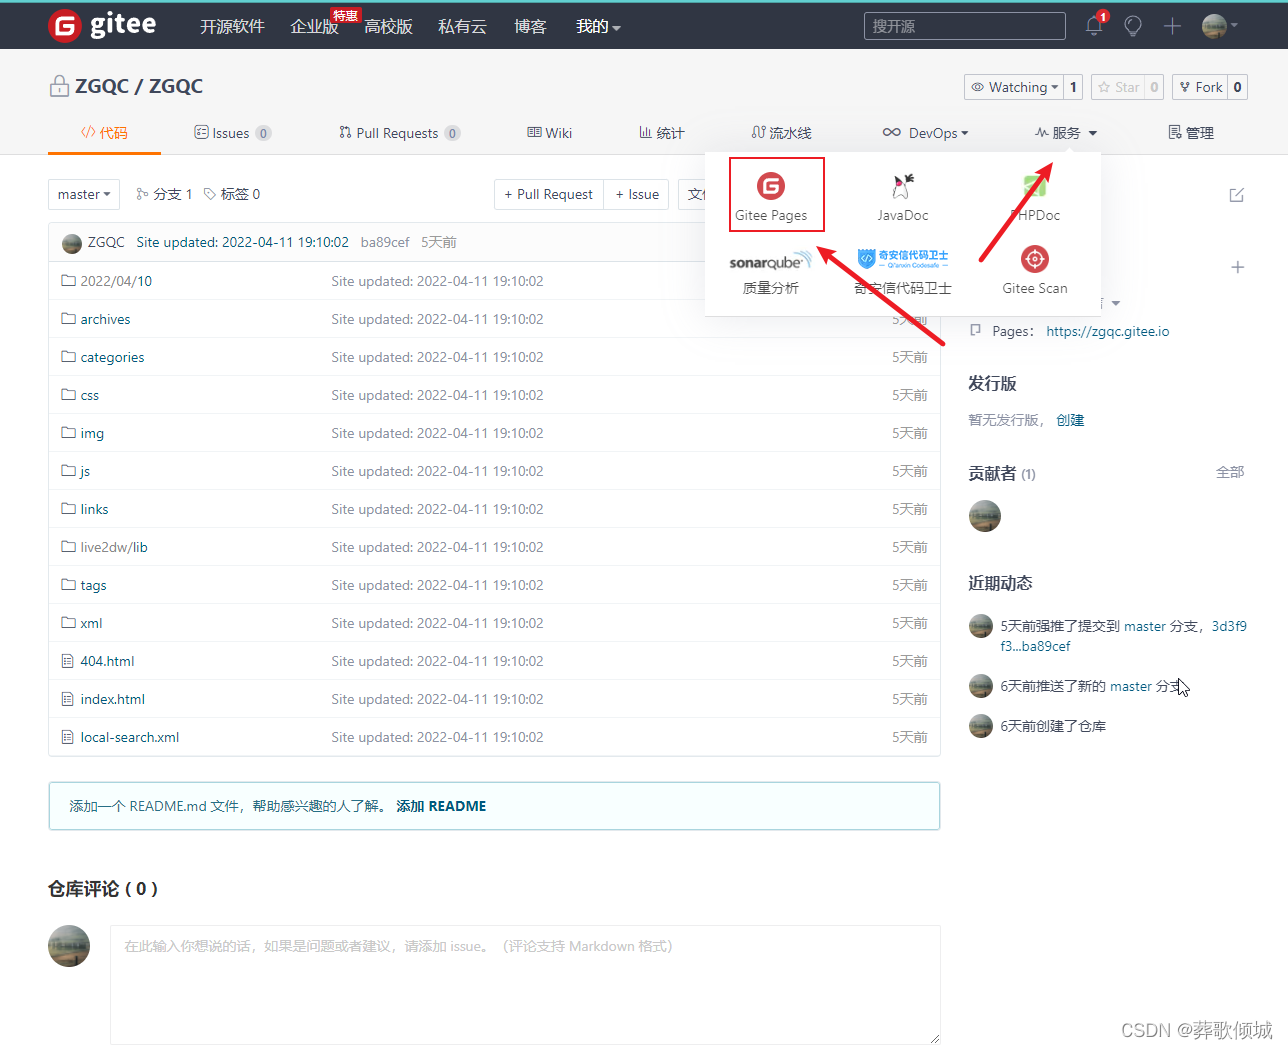Open the archives folder
The height and width of the screenshot is (1049, 1288).
tap(105, 319)
